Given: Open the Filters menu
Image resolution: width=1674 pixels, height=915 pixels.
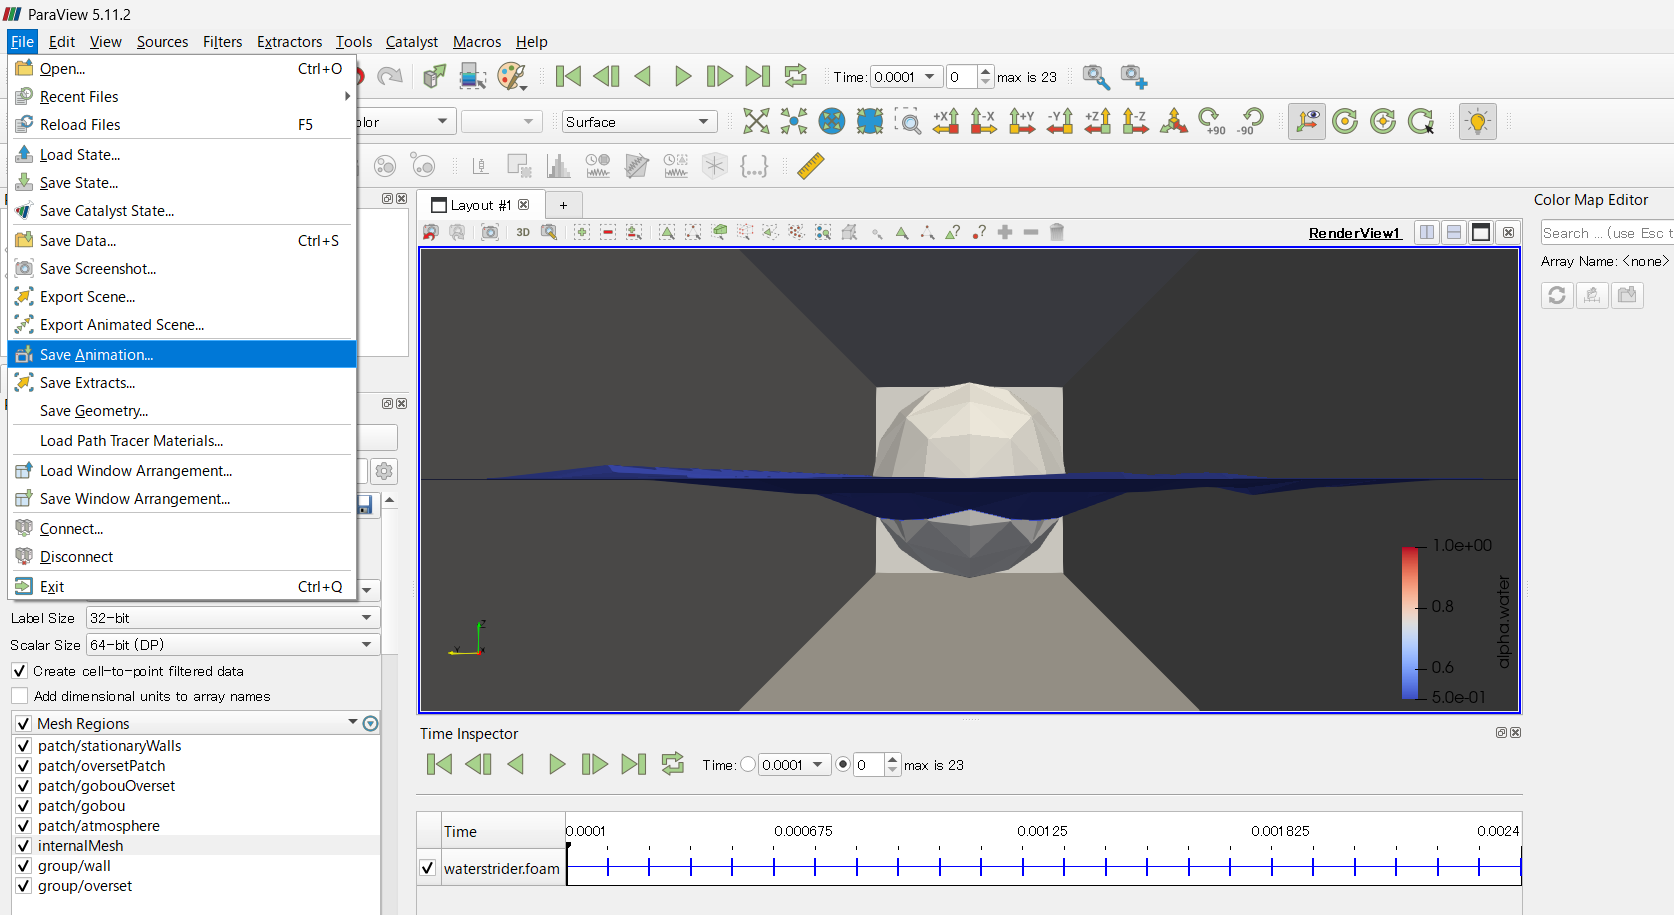Looking at the screenshot, I should coord(222,42).
